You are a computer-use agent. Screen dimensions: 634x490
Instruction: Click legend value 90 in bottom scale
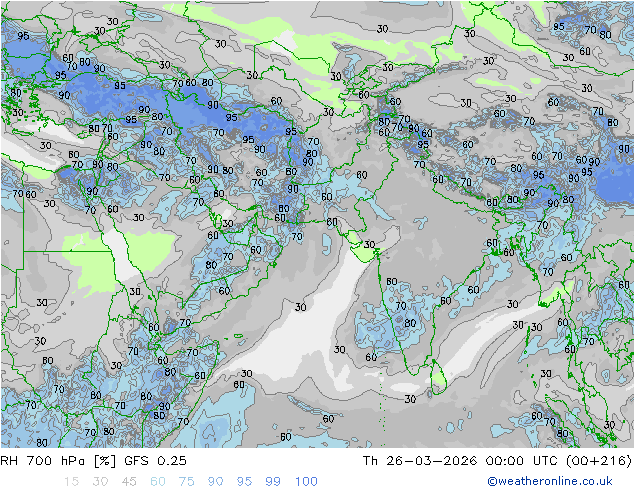point(215,482)
